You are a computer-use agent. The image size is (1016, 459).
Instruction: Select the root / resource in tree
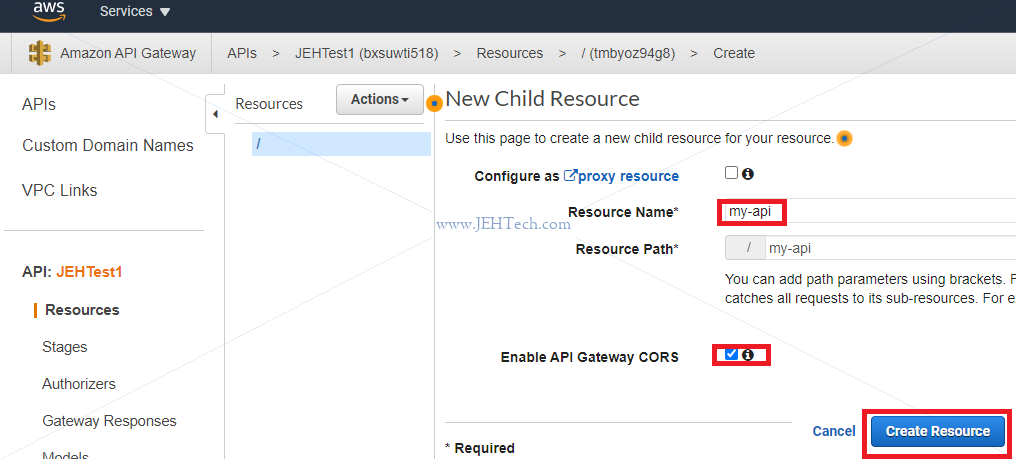(x=341, y=144)
